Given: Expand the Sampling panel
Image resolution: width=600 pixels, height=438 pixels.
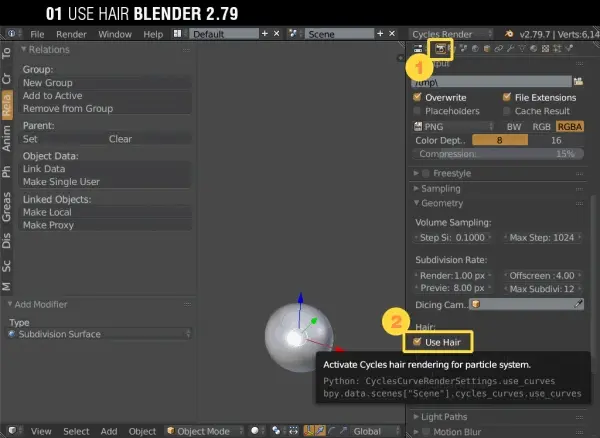Looking at the screenshot, I should [x=416, y=188].
